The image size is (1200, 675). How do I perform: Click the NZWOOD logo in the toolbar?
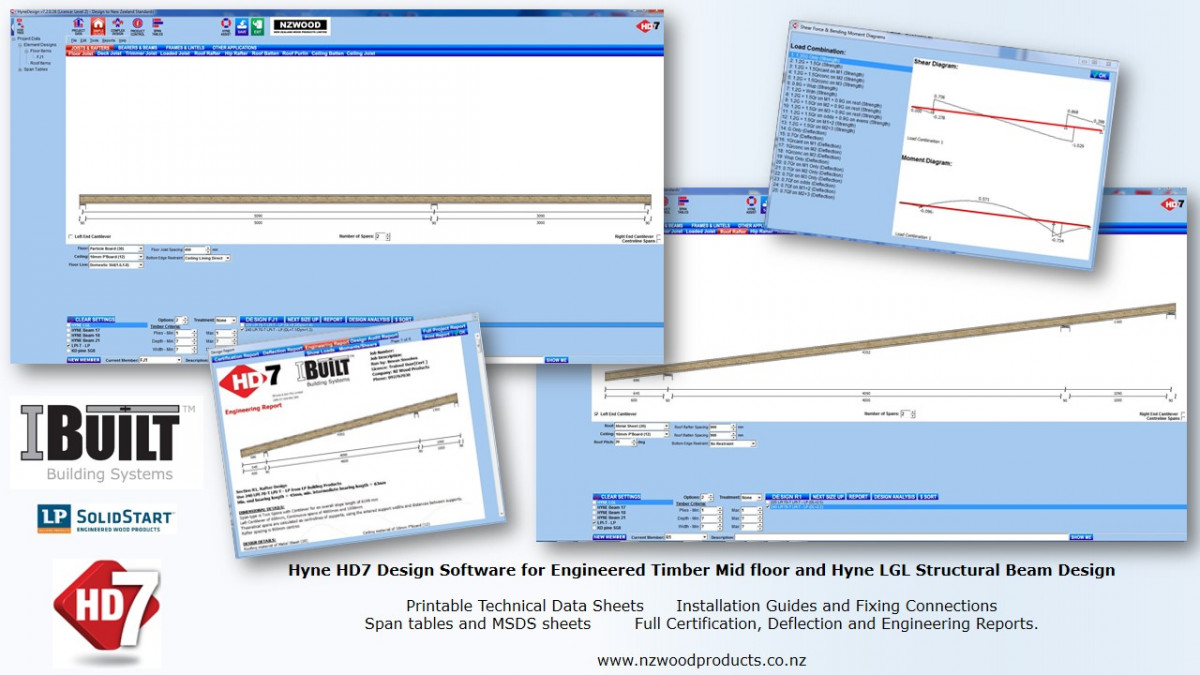(x=300, y=25)
